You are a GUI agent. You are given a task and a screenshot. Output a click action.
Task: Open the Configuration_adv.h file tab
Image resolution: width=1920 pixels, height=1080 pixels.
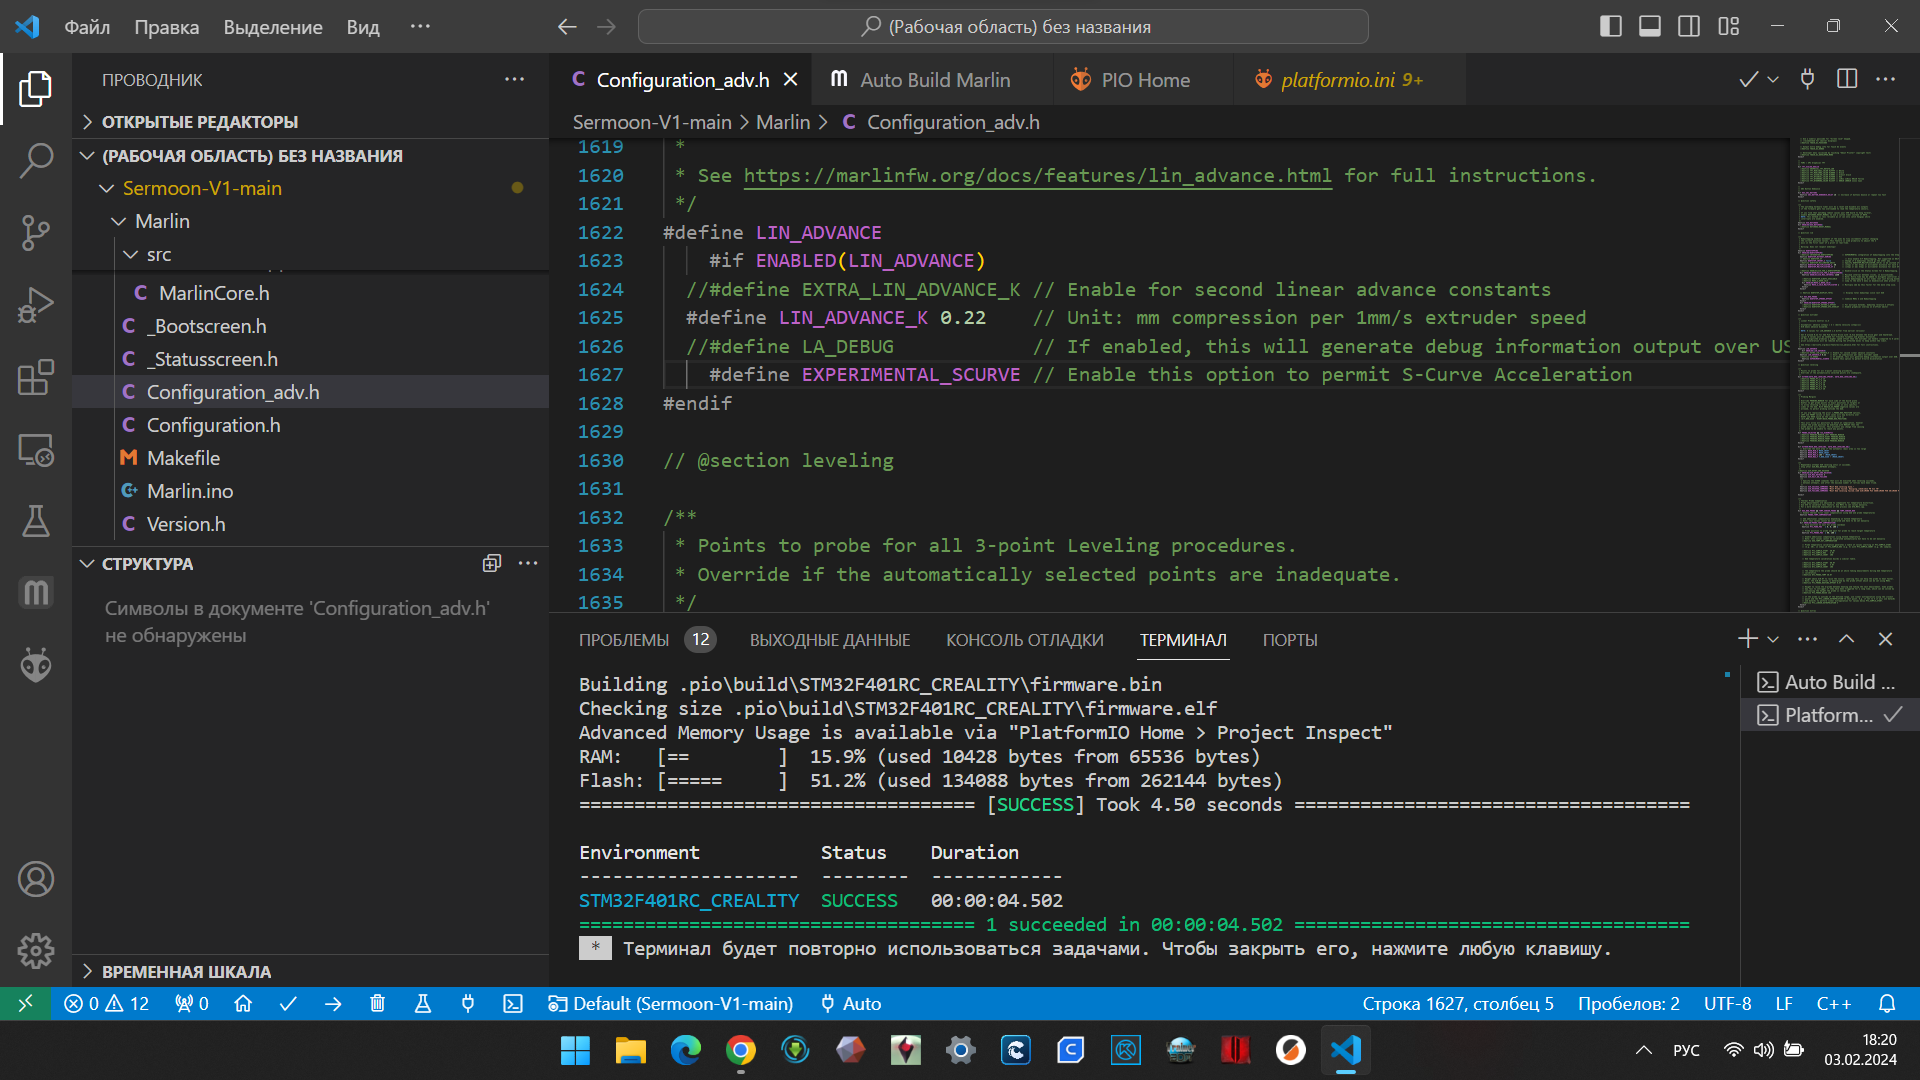pos(682,79)
